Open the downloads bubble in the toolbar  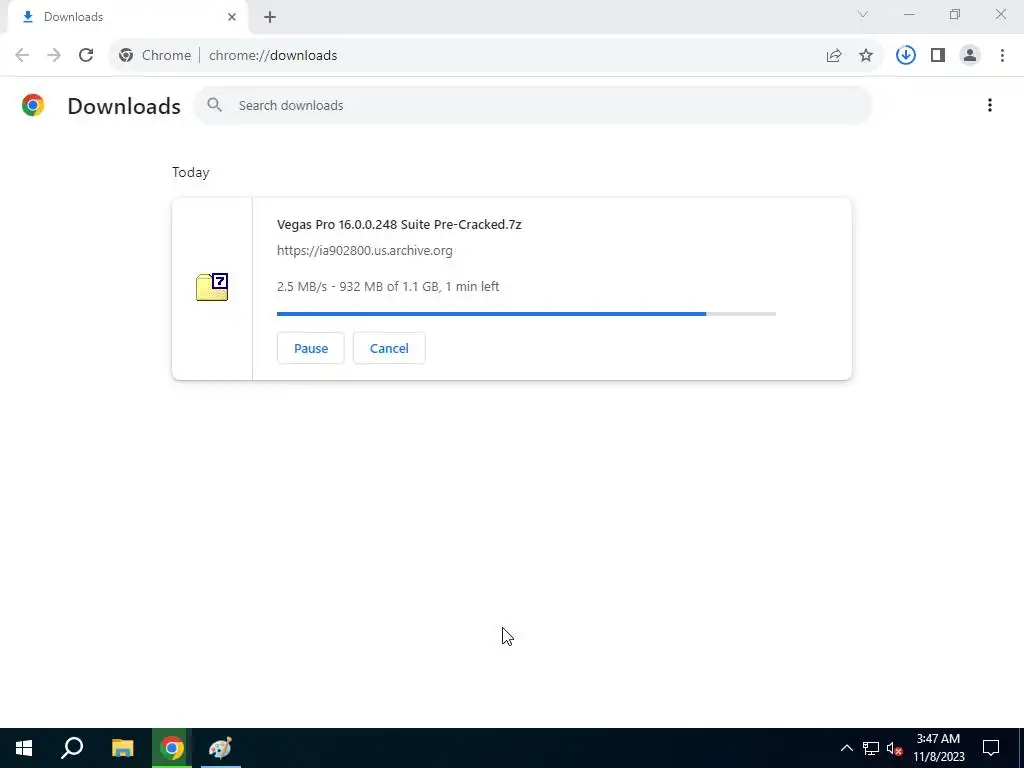pos(906,56)
